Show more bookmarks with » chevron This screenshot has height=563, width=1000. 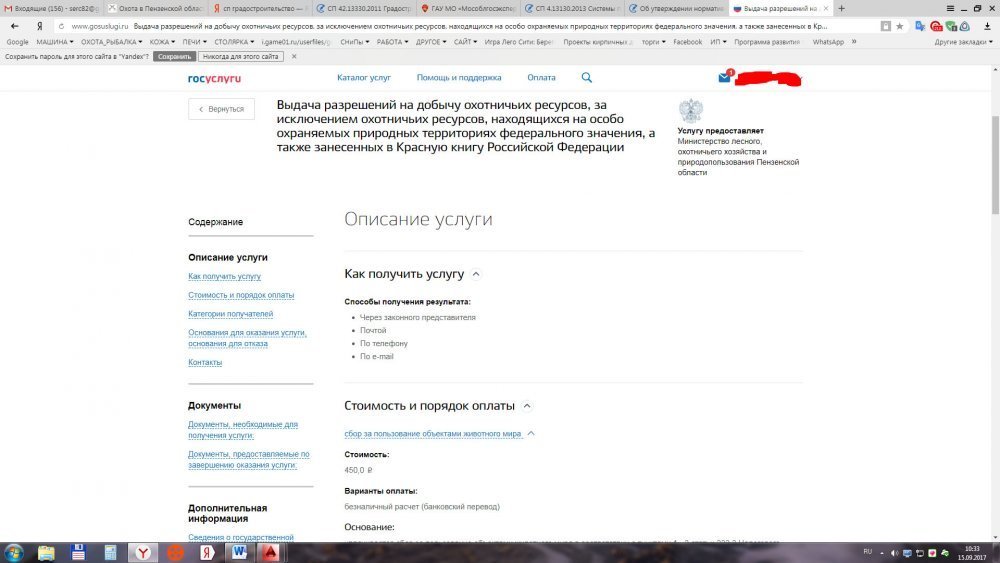(854, 42)
